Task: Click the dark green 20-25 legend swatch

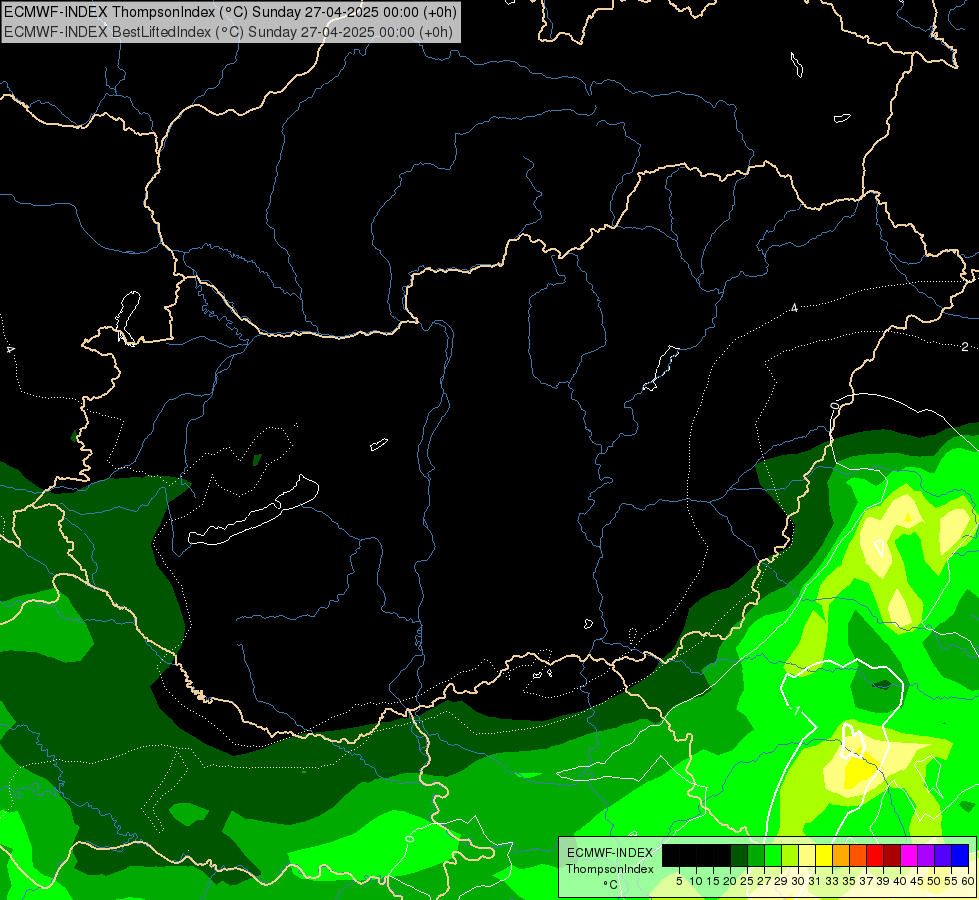Action: coord(739,855)
